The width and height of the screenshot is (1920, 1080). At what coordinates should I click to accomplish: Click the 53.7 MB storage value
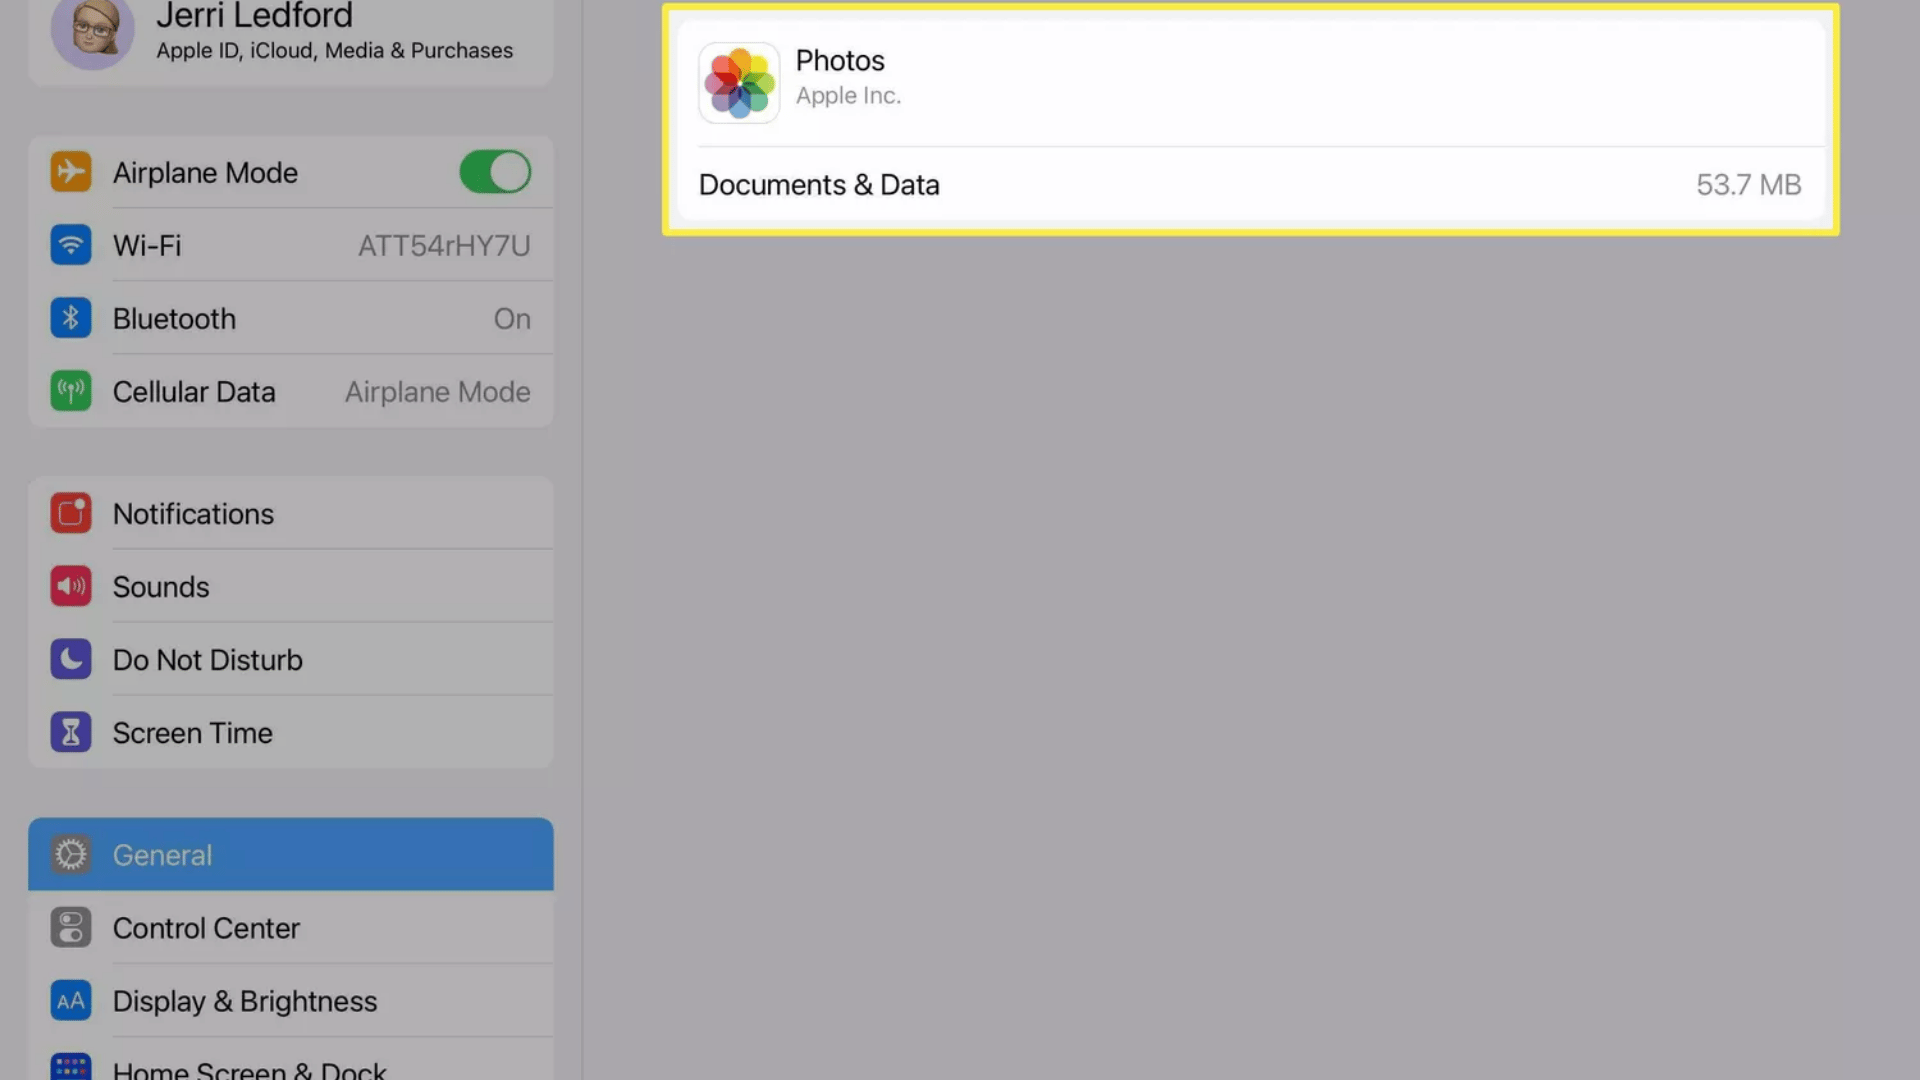1748,185
